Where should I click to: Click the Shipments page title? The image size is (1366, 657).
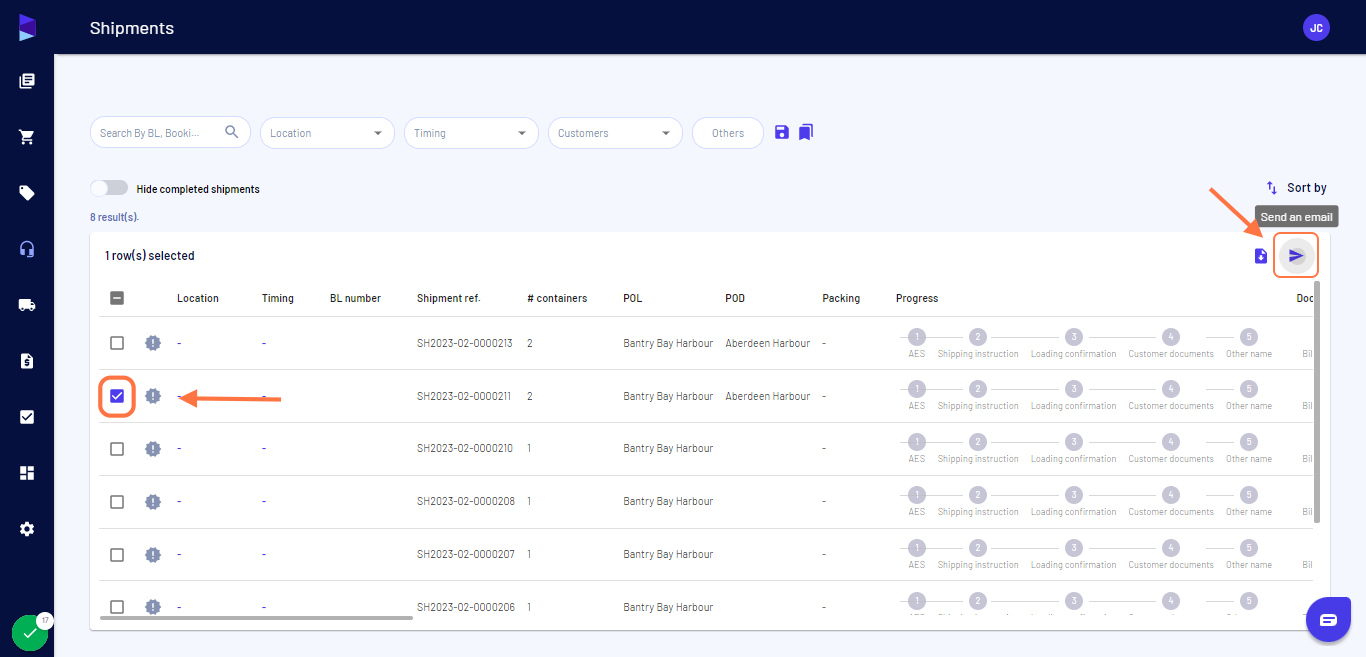pos(132,28)
